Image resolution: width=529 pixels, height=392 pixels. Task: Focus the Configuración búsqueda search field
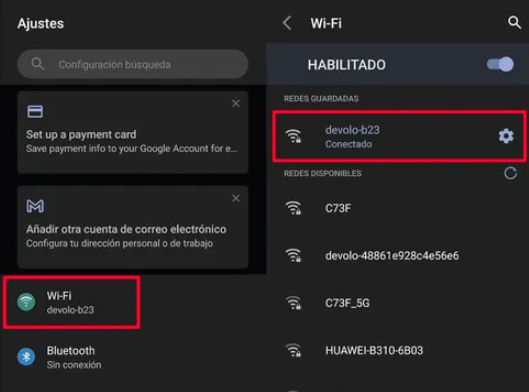pos(133,64)
